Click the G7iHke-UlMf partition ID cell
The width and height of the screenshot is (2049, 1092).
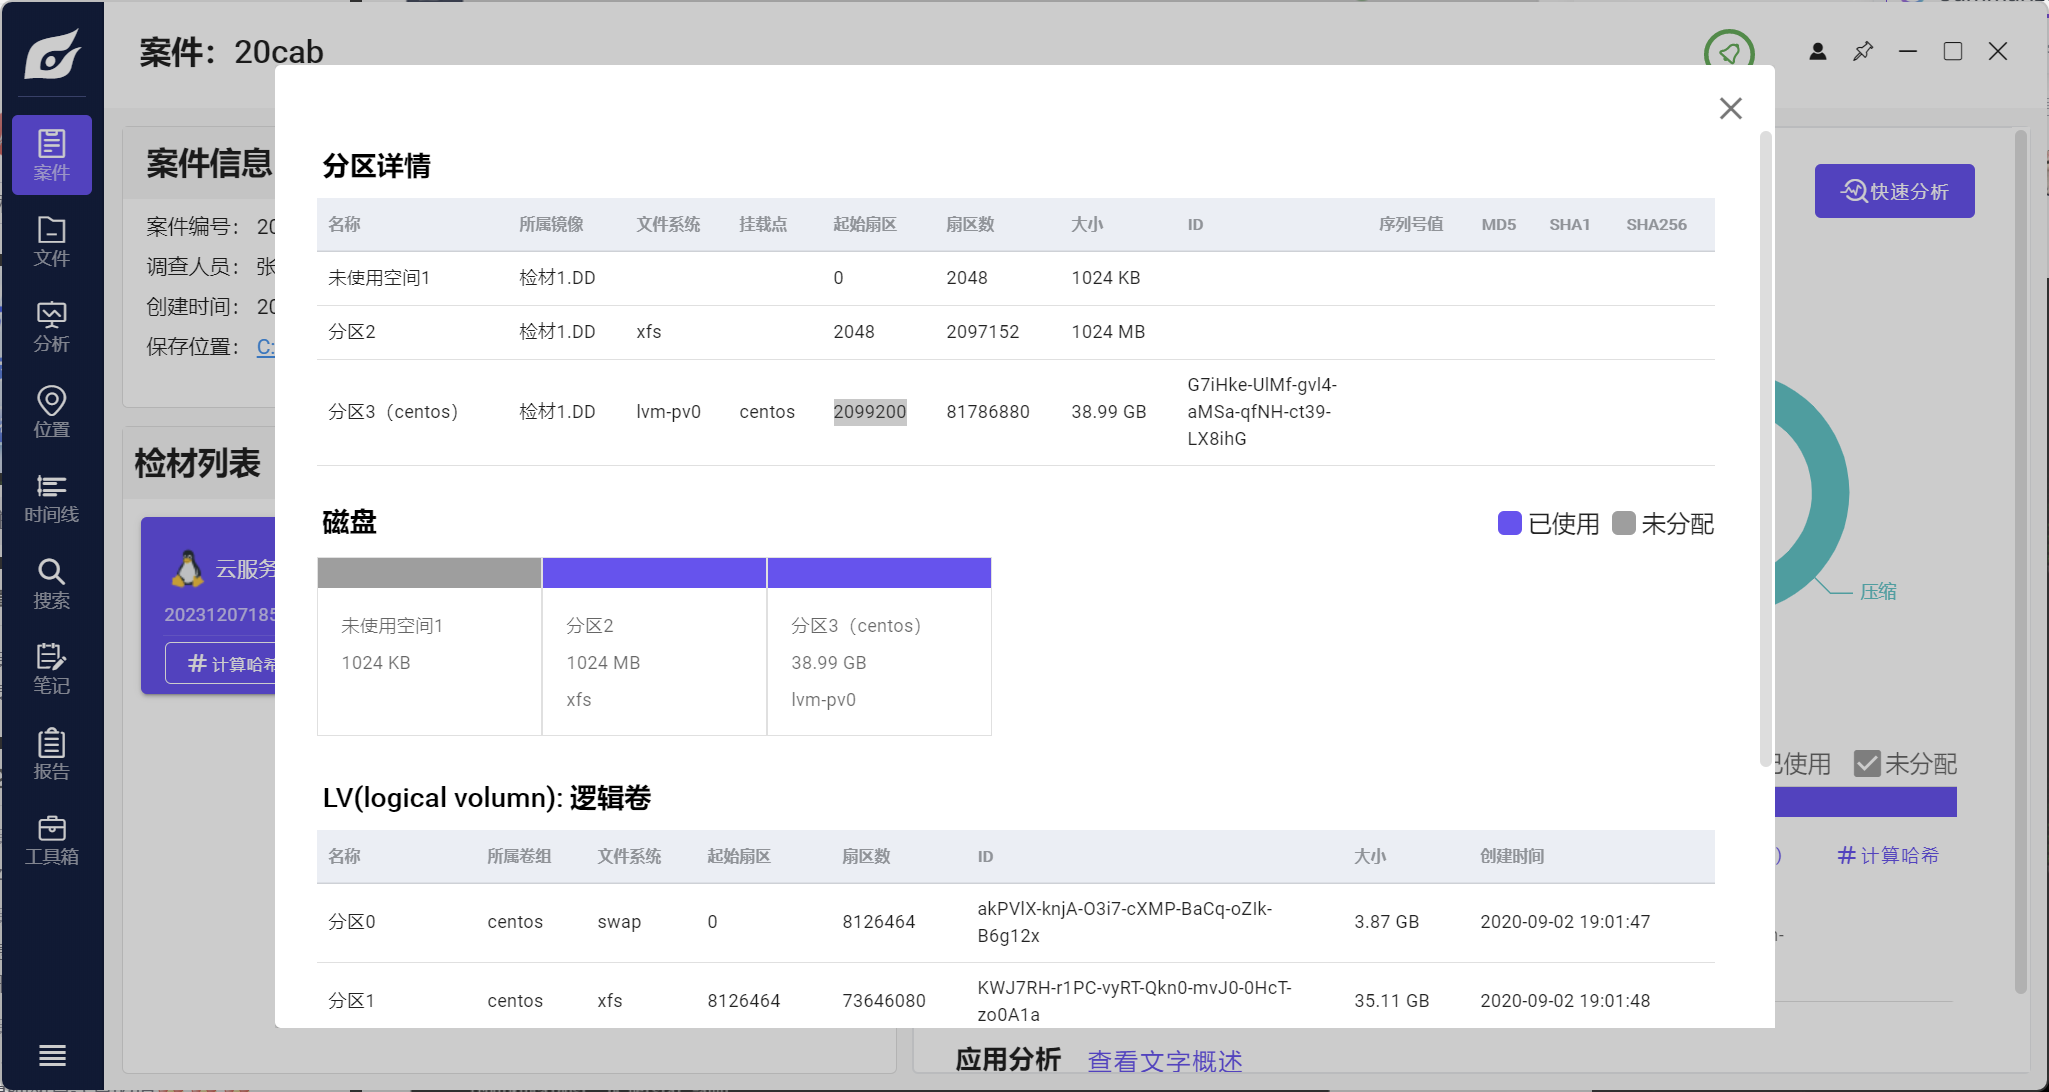(1262, 412)
